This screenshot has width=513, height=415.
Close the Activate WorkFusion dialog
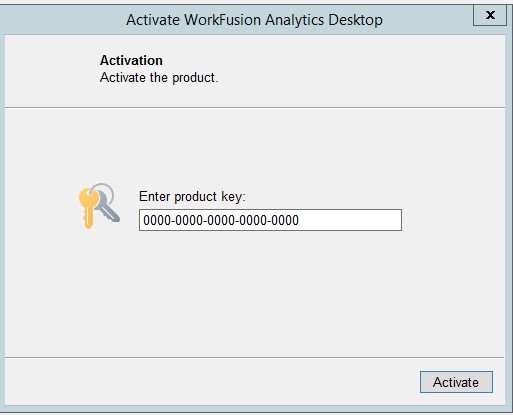click(490, 15)
